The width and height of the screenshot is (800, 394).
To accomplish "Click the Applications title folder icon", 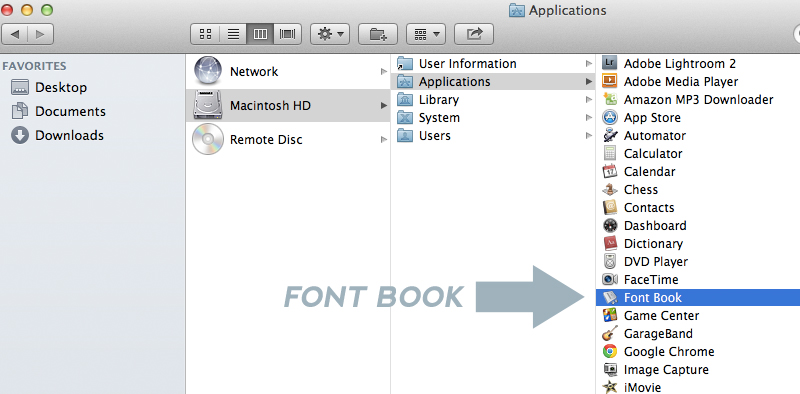I will pos(517,10).
